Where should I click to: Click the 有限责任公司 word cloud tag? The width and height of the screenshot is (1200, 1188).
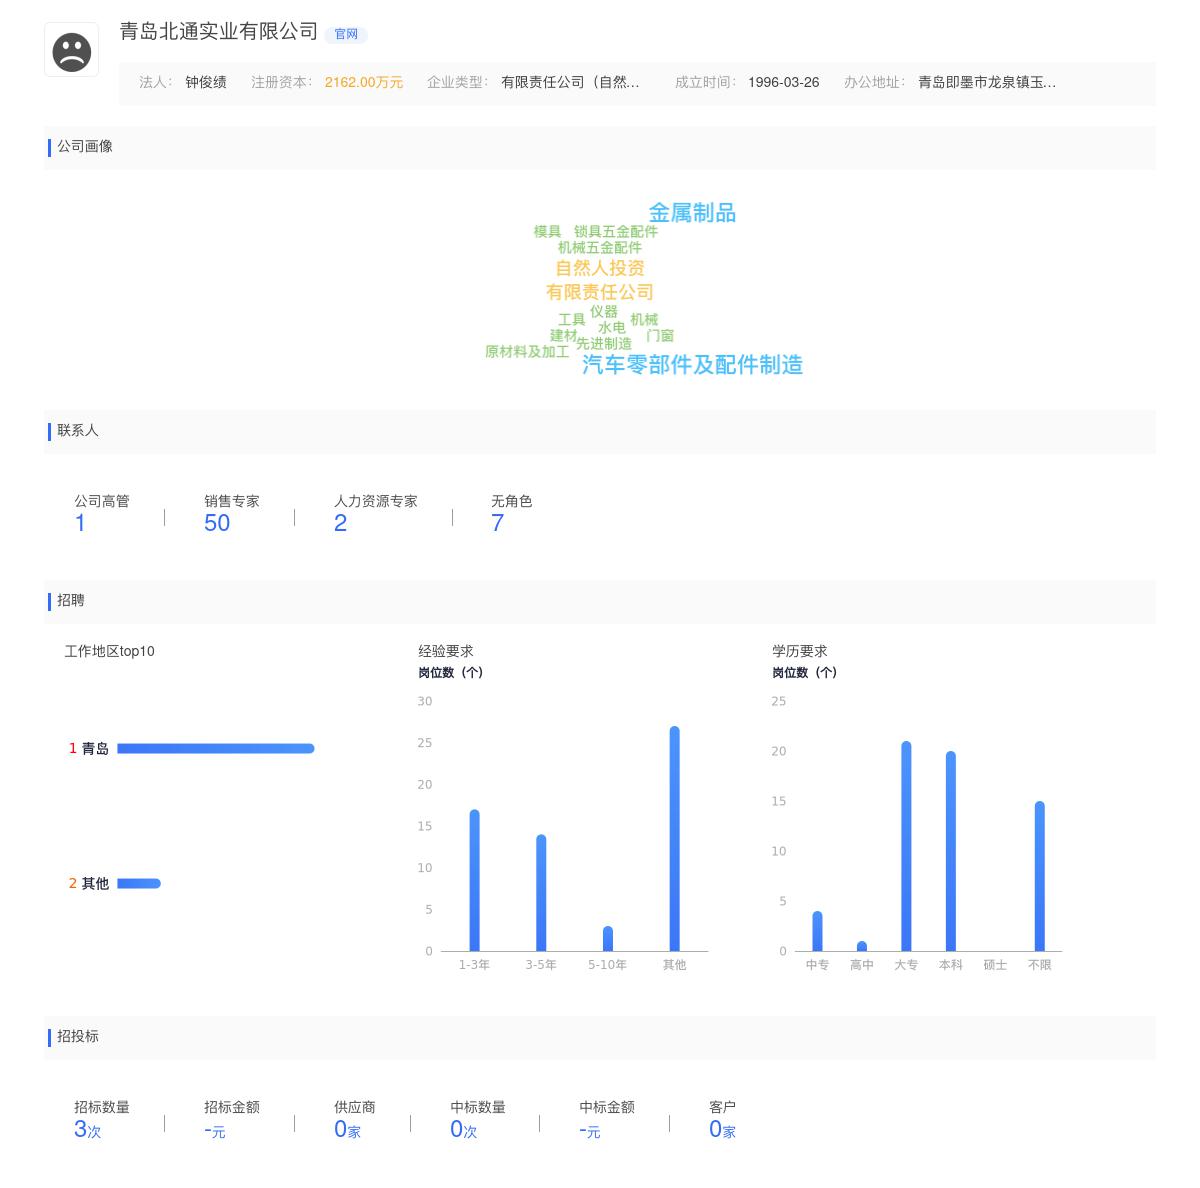[x=600, y=292]
